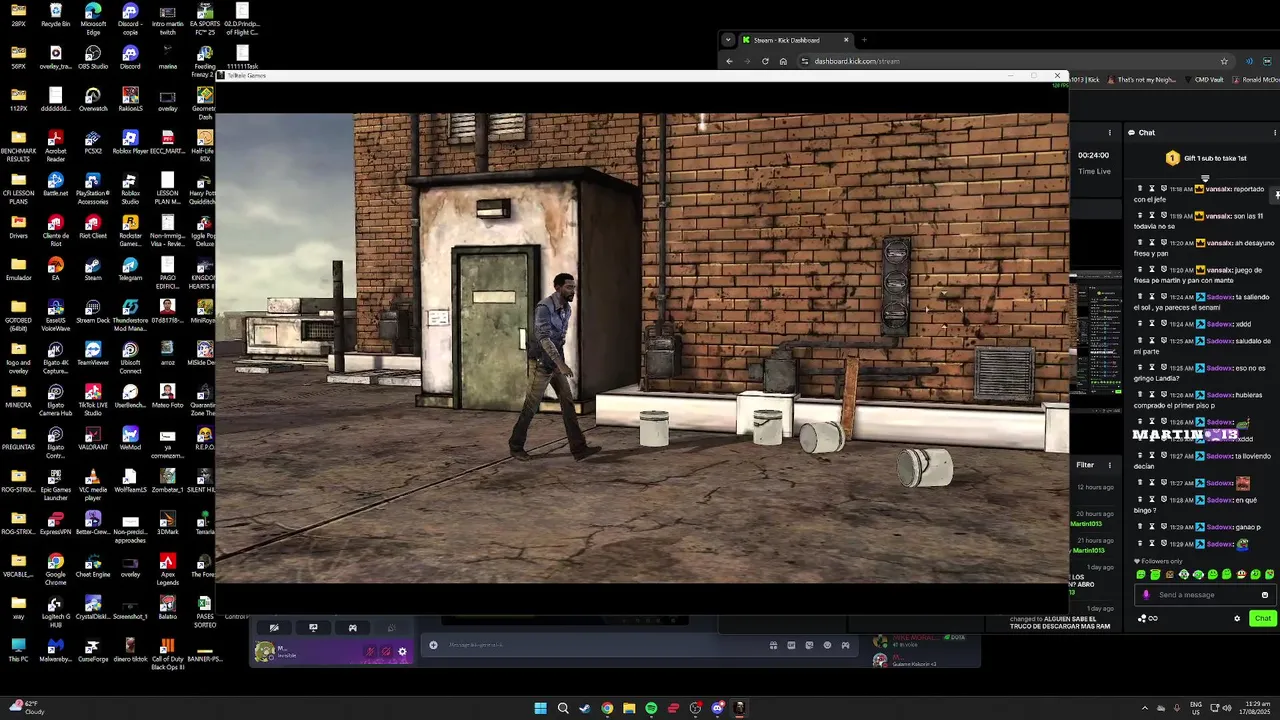Open the Discord desktop shortcut under Discord - copia
1280x720 pixels.
click(x=130, y=57)
